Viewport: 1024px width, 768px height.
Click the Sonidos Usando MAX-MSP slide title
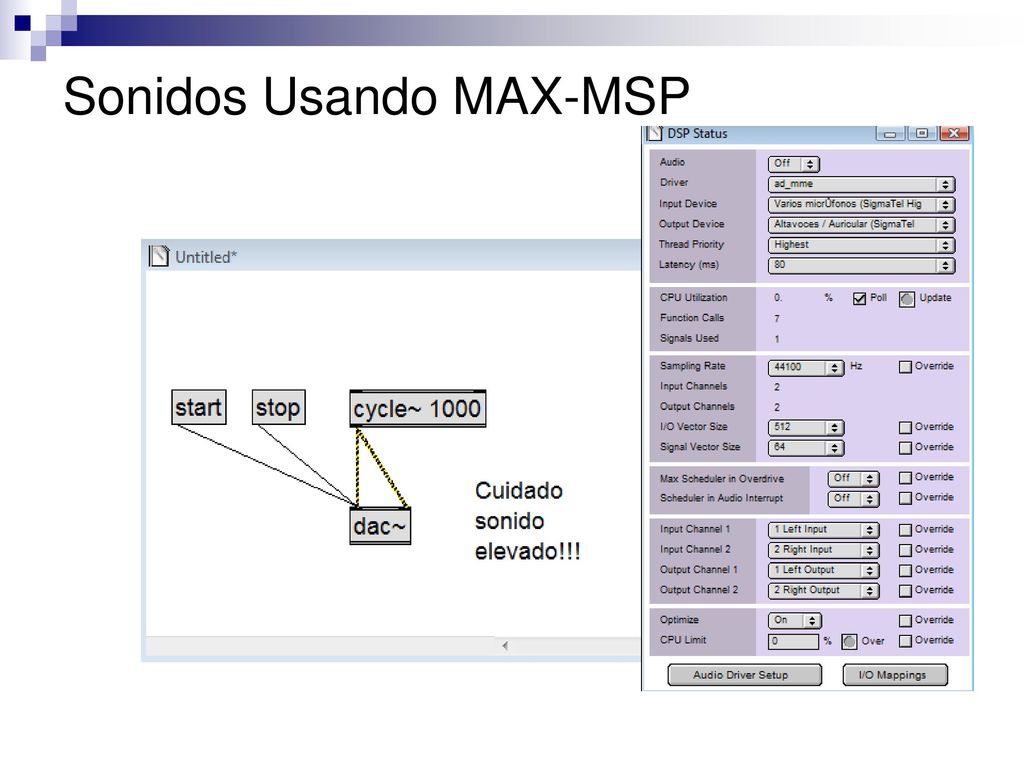coord(376,97)
